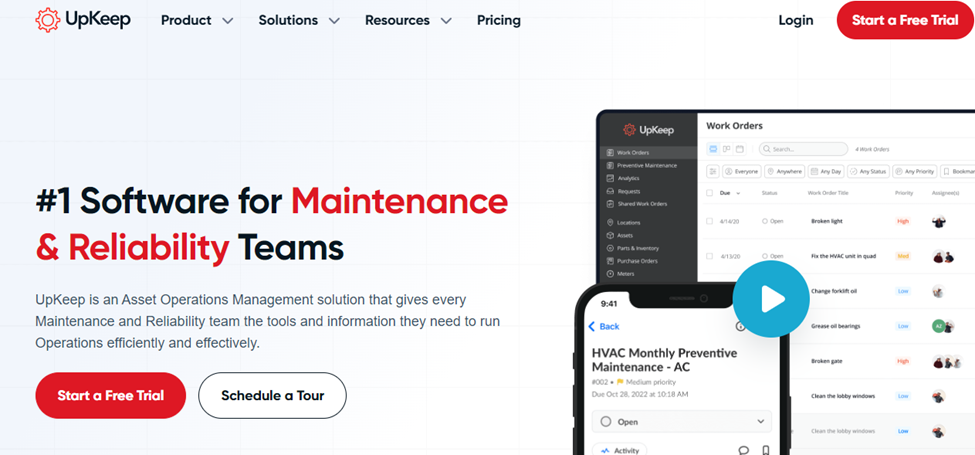Click the Broken light work order title
This screenshot has height=455, width=975.
(x=827, y=221)
